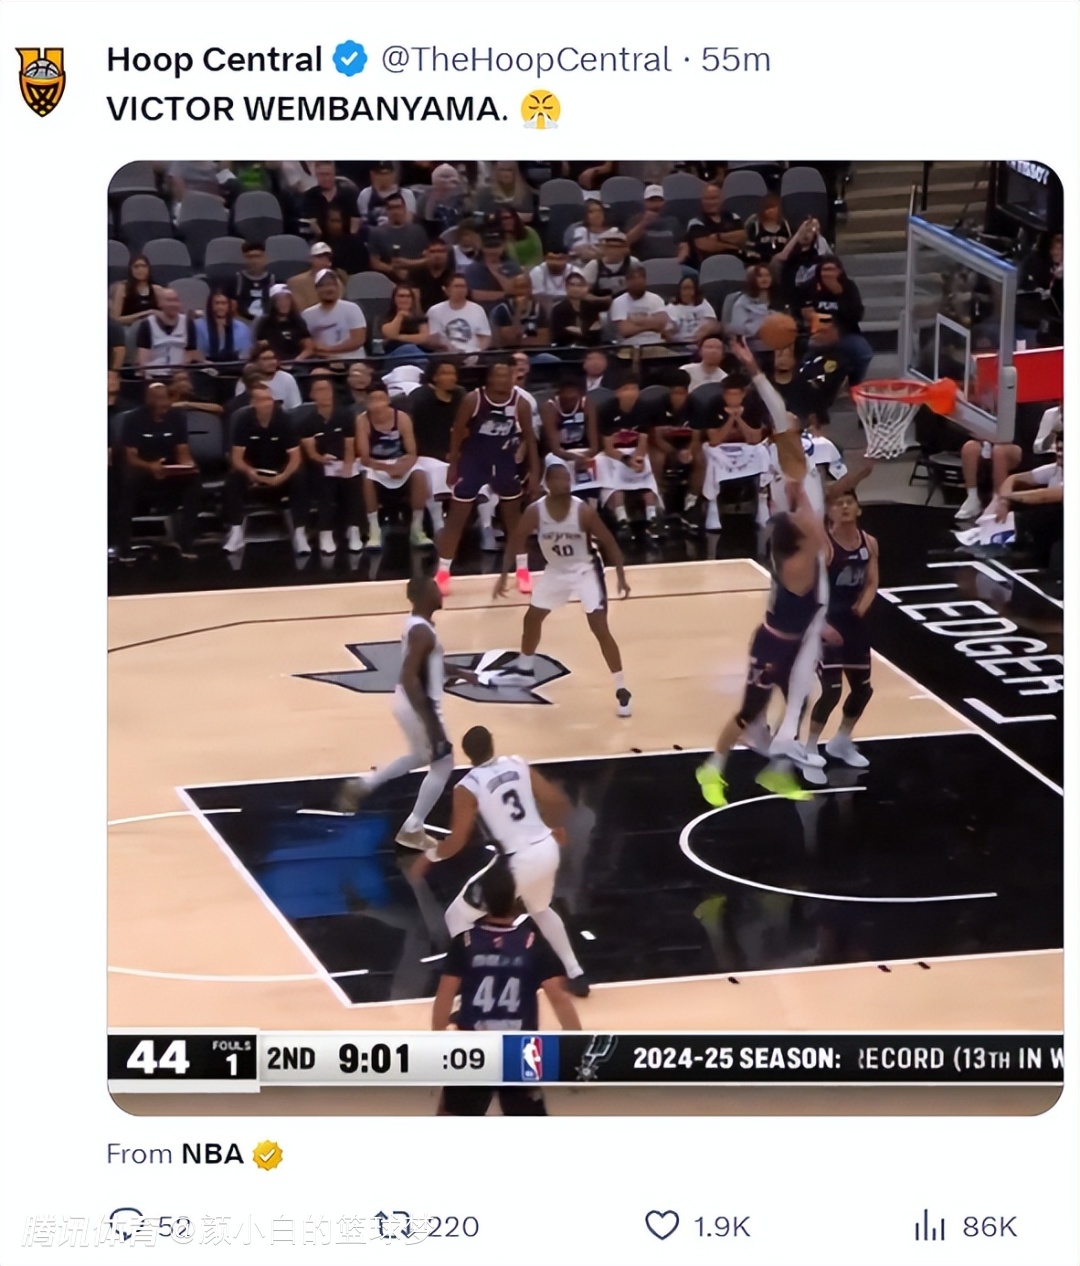Click the 86K views count
The width and height of the screenshot is (1080, 1266).
(989, 1226)
